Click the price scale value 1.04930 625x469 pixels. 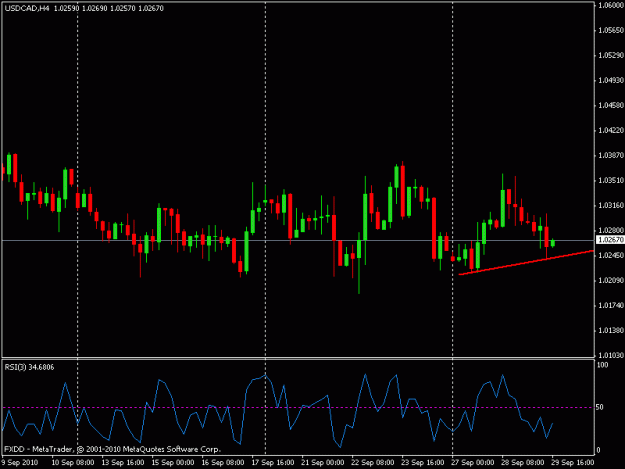611,80
